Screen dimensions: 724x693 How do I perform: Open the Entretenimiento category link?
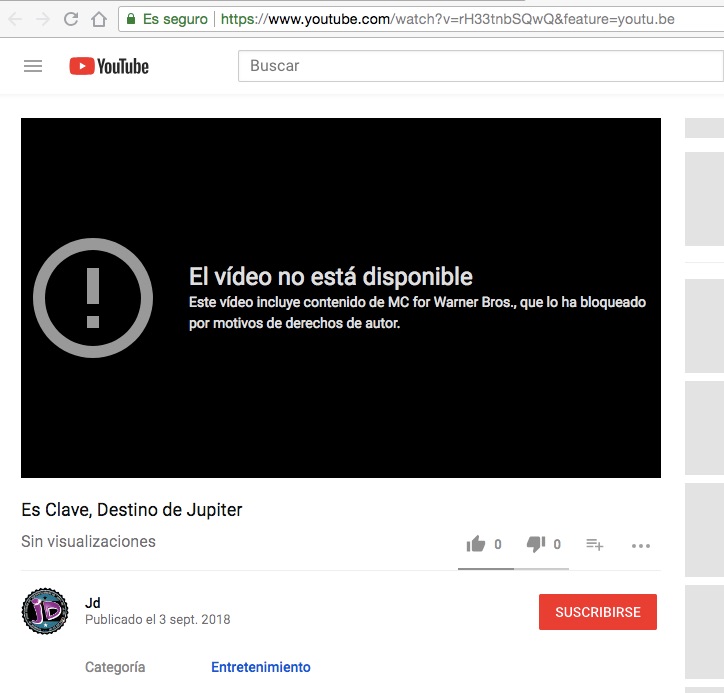[260, 667]
